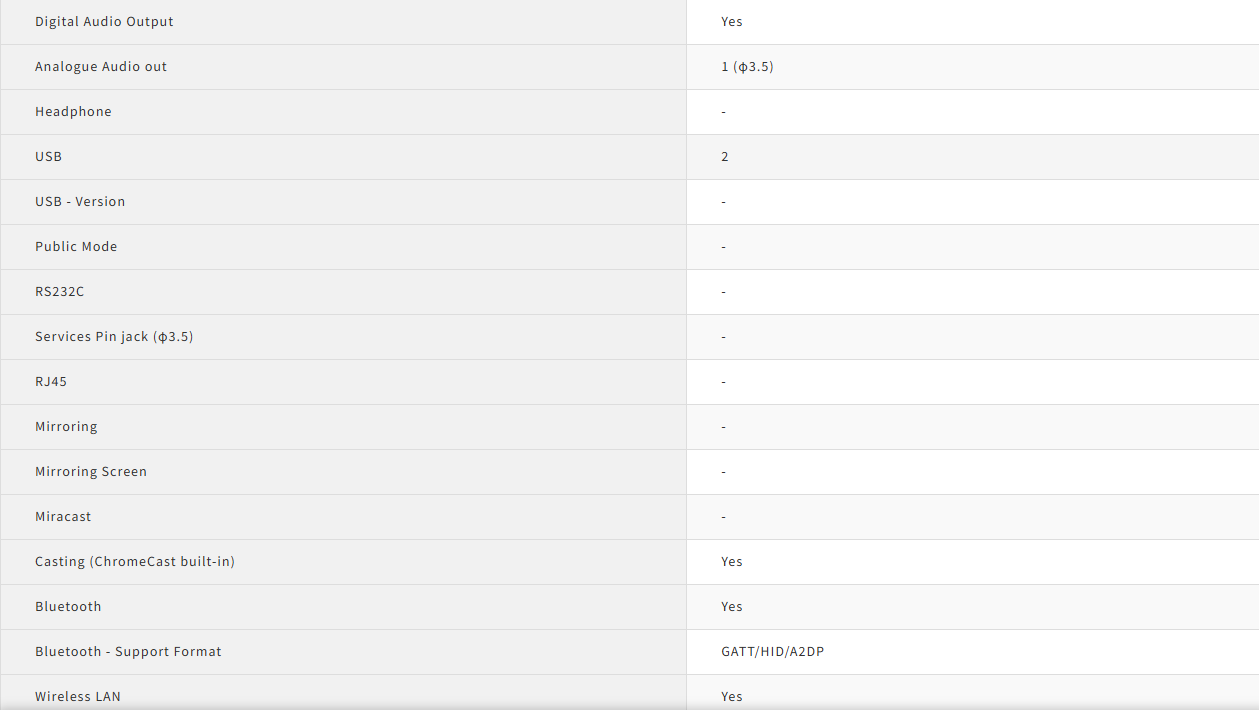
Task: Click the USB - Version label
Action: click(80, 202)
